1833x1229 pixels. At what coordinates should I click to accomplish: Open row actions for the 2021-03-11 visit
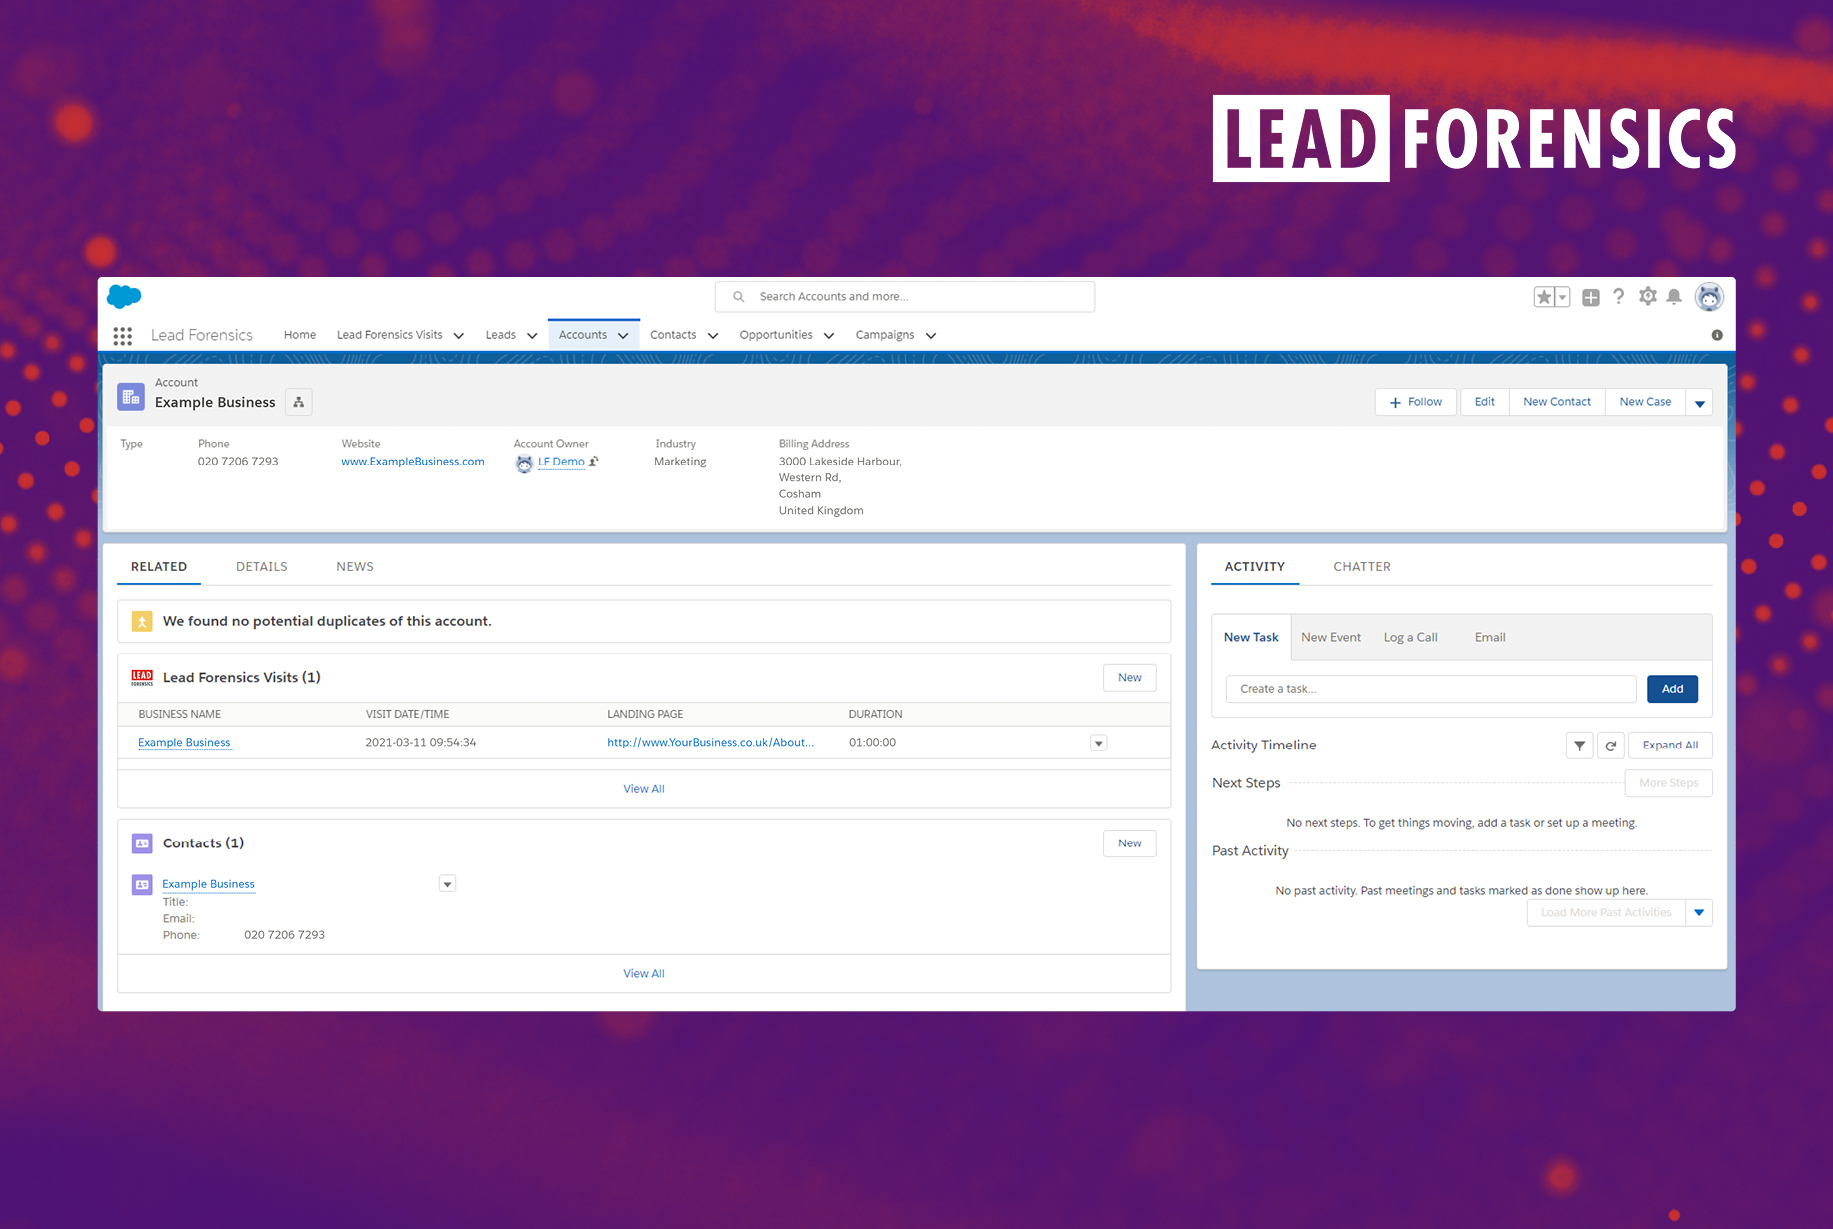point(1099,743)
